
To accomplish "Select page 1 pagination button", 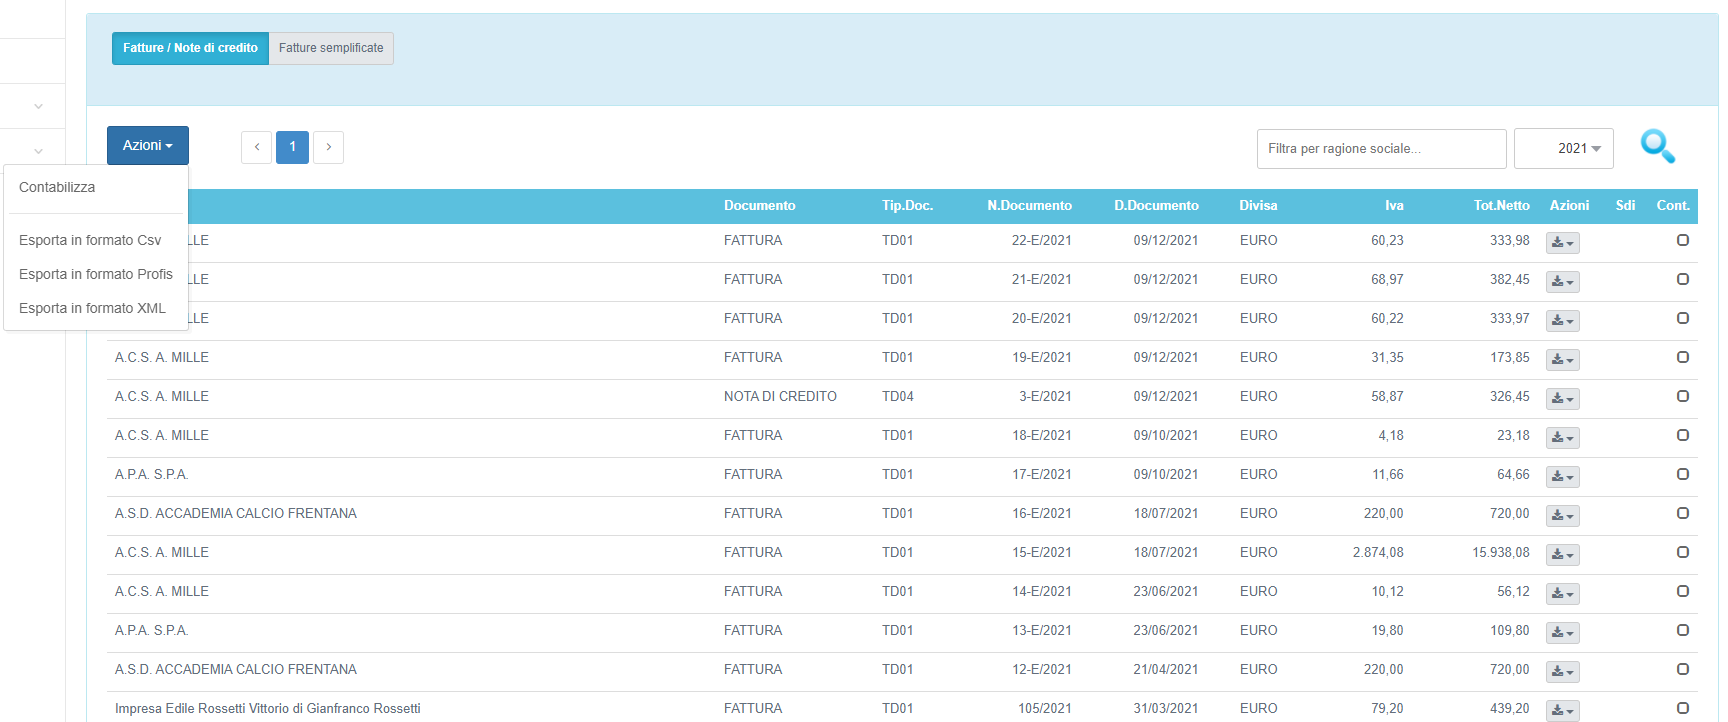I will 292,147.
